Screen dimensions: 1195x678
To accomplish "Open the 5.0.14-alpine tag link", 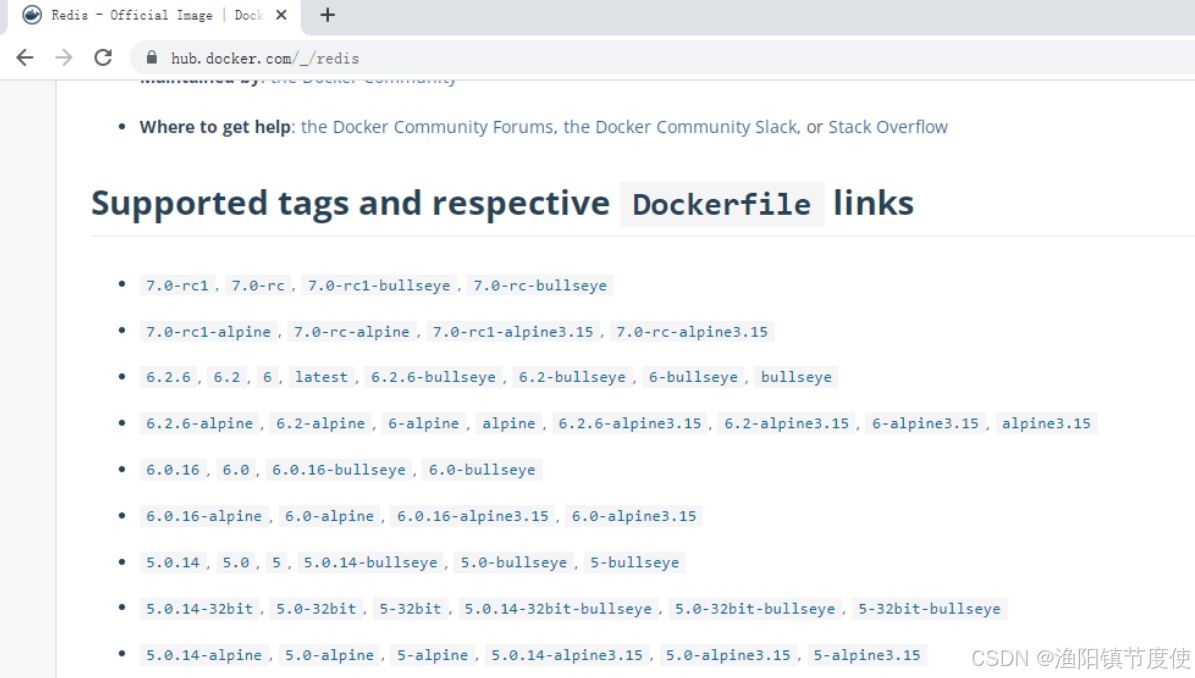I will coord(203,656).
